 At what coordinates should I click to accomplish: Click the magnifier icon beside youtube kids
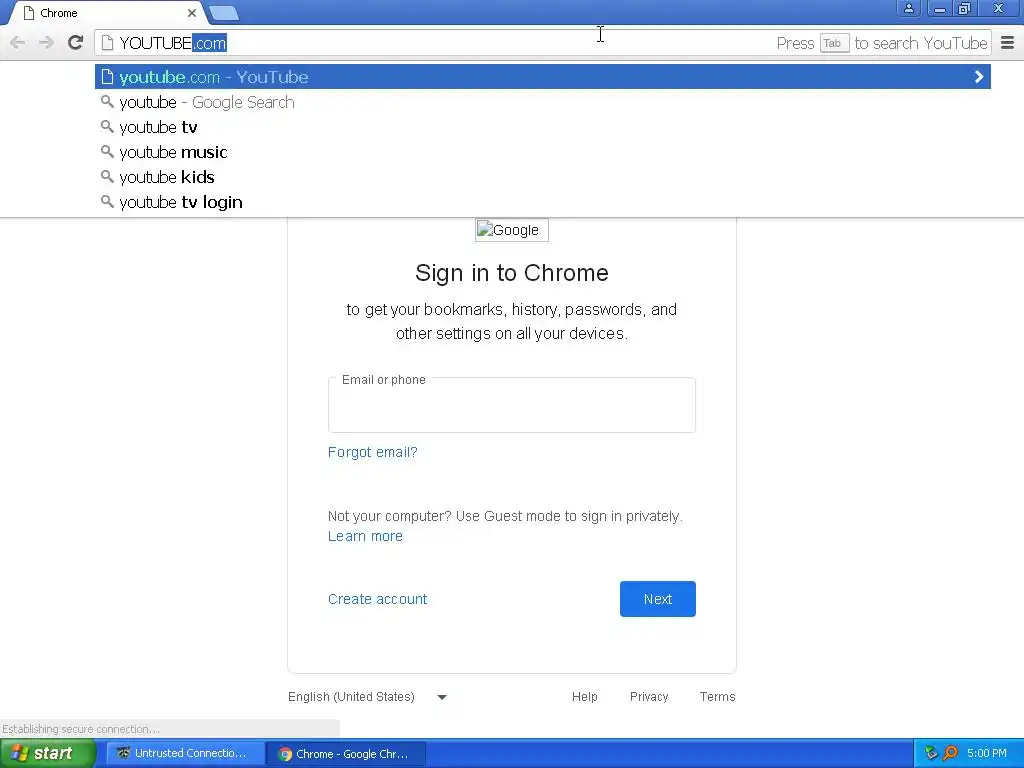(107, 176)
